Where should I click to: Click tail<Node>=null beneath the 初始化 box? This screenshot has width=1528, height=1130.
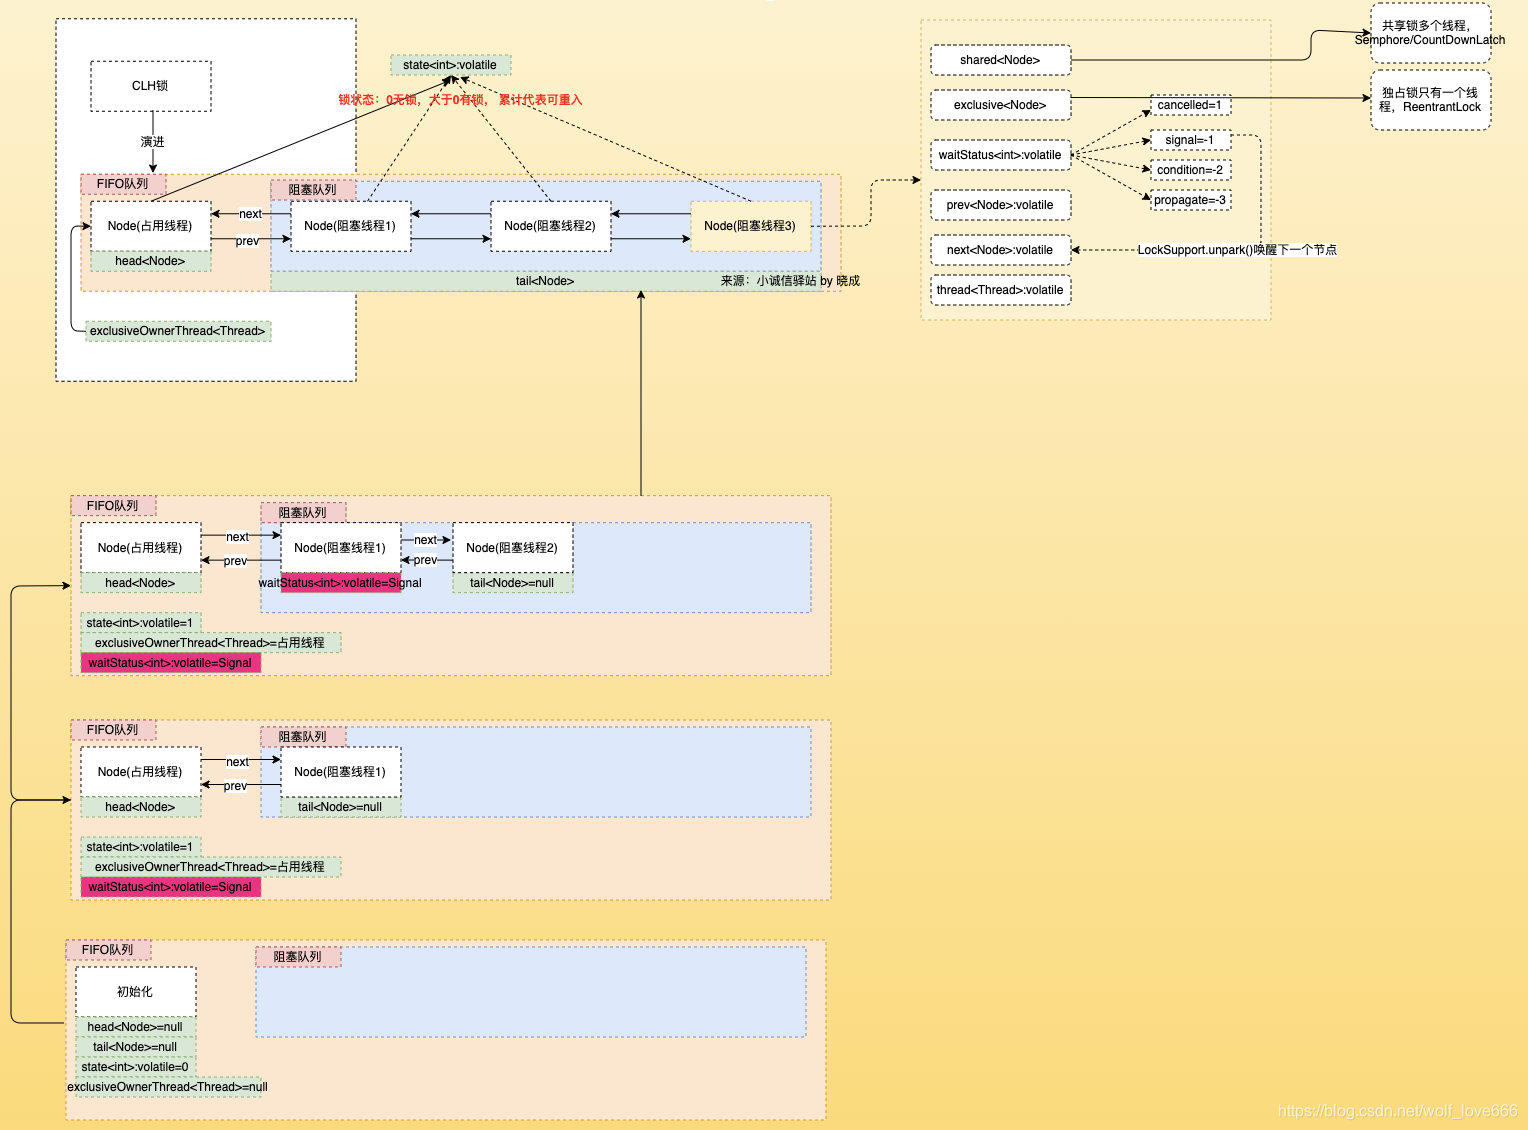tap(135, 1047)
